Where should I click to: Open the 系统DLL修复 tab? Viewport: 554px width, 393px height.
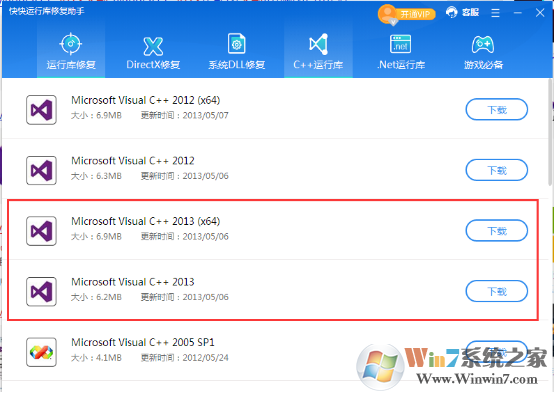click(x=236, y=52)
